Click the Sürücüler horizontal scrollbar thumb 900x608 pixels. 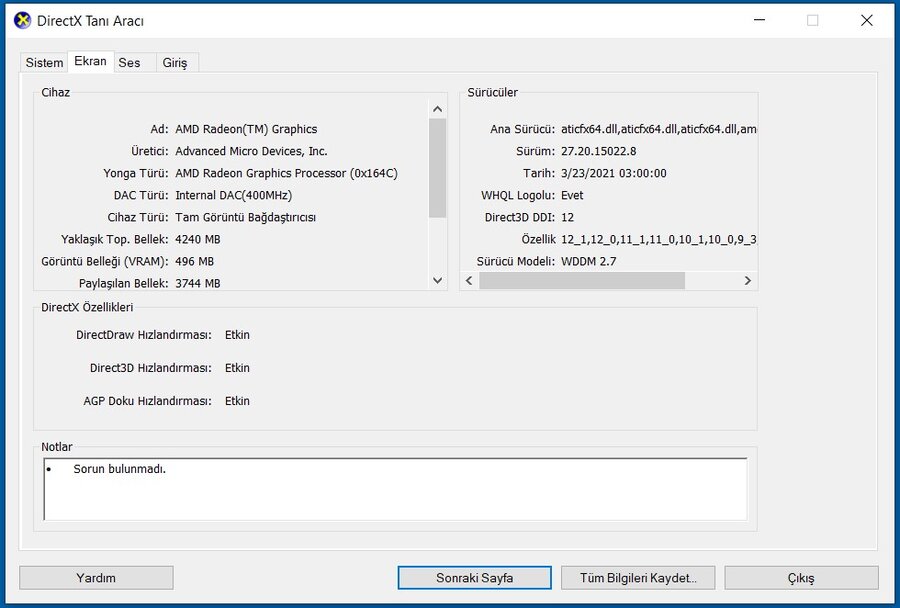(582, 281)
